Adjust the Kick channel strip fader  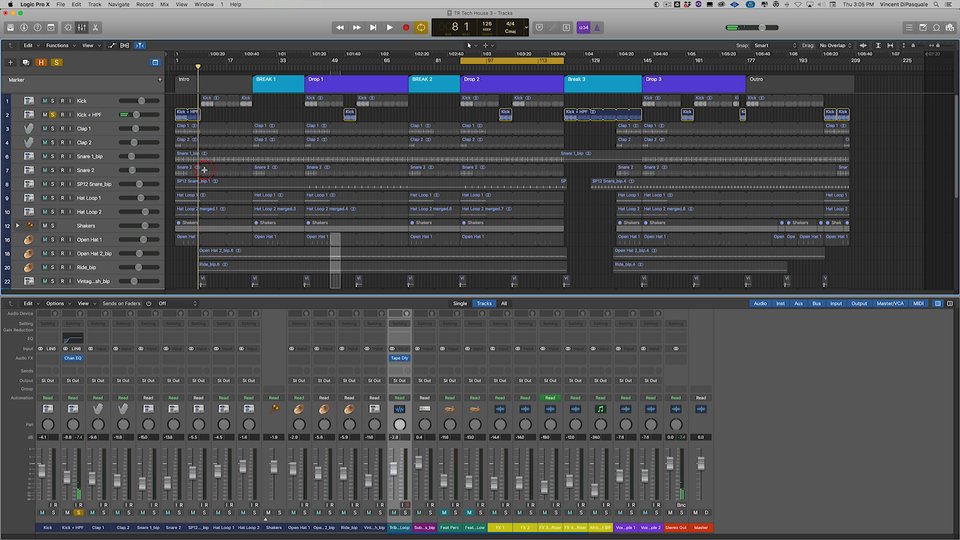[42, 471]
